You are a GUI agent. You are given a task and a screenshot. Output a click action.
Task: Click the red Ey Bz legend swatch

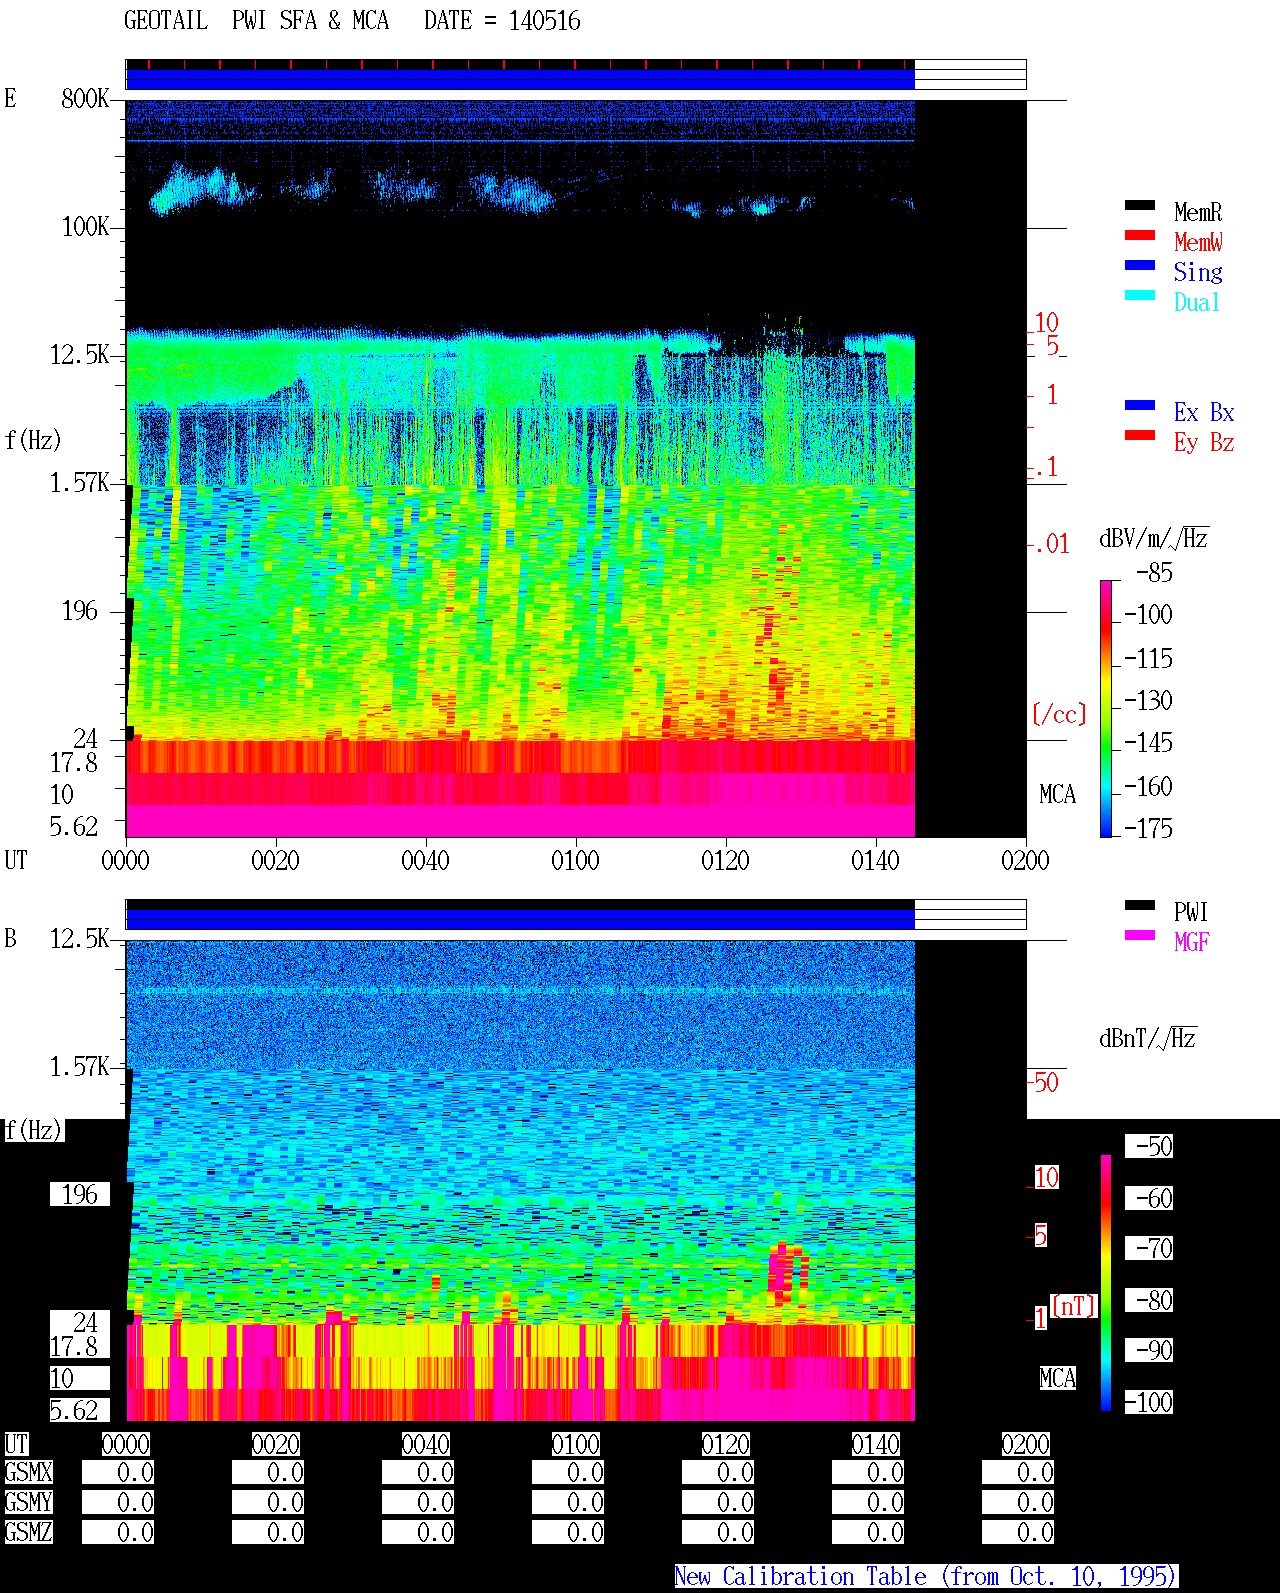(x=1140, y=435)
